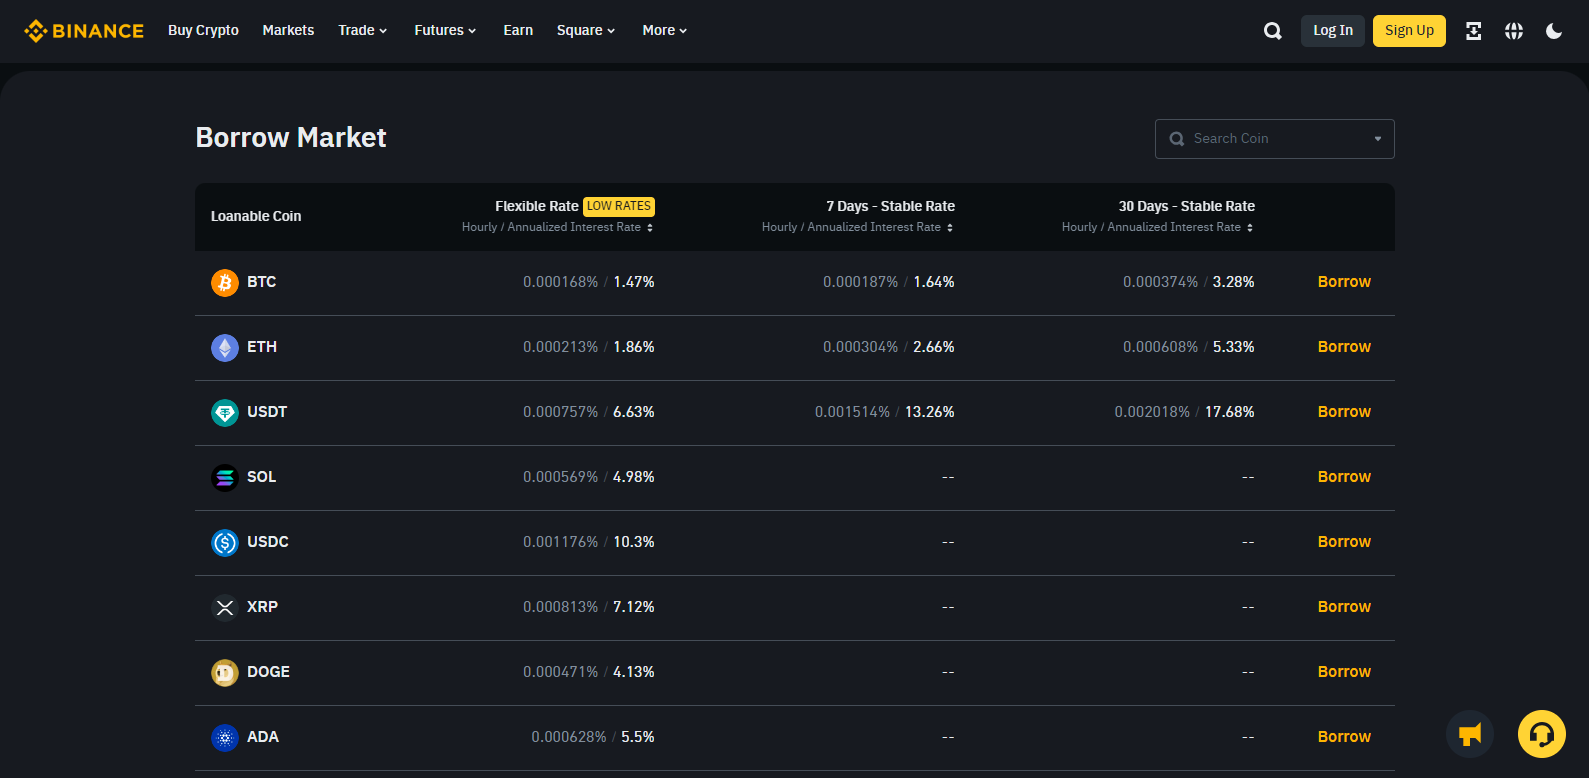
Task: Open the search magnifier icon in header
Action: pyautogui.click(x=1272, y=31)
